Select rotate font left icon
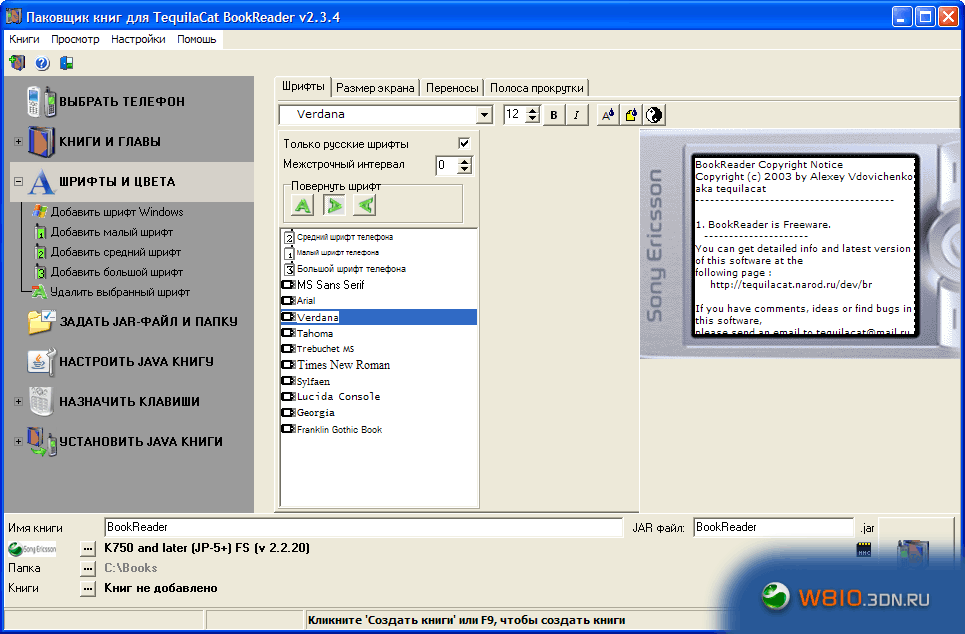The height and width of the screenshot is (634, 965). [x=365, y=205]
